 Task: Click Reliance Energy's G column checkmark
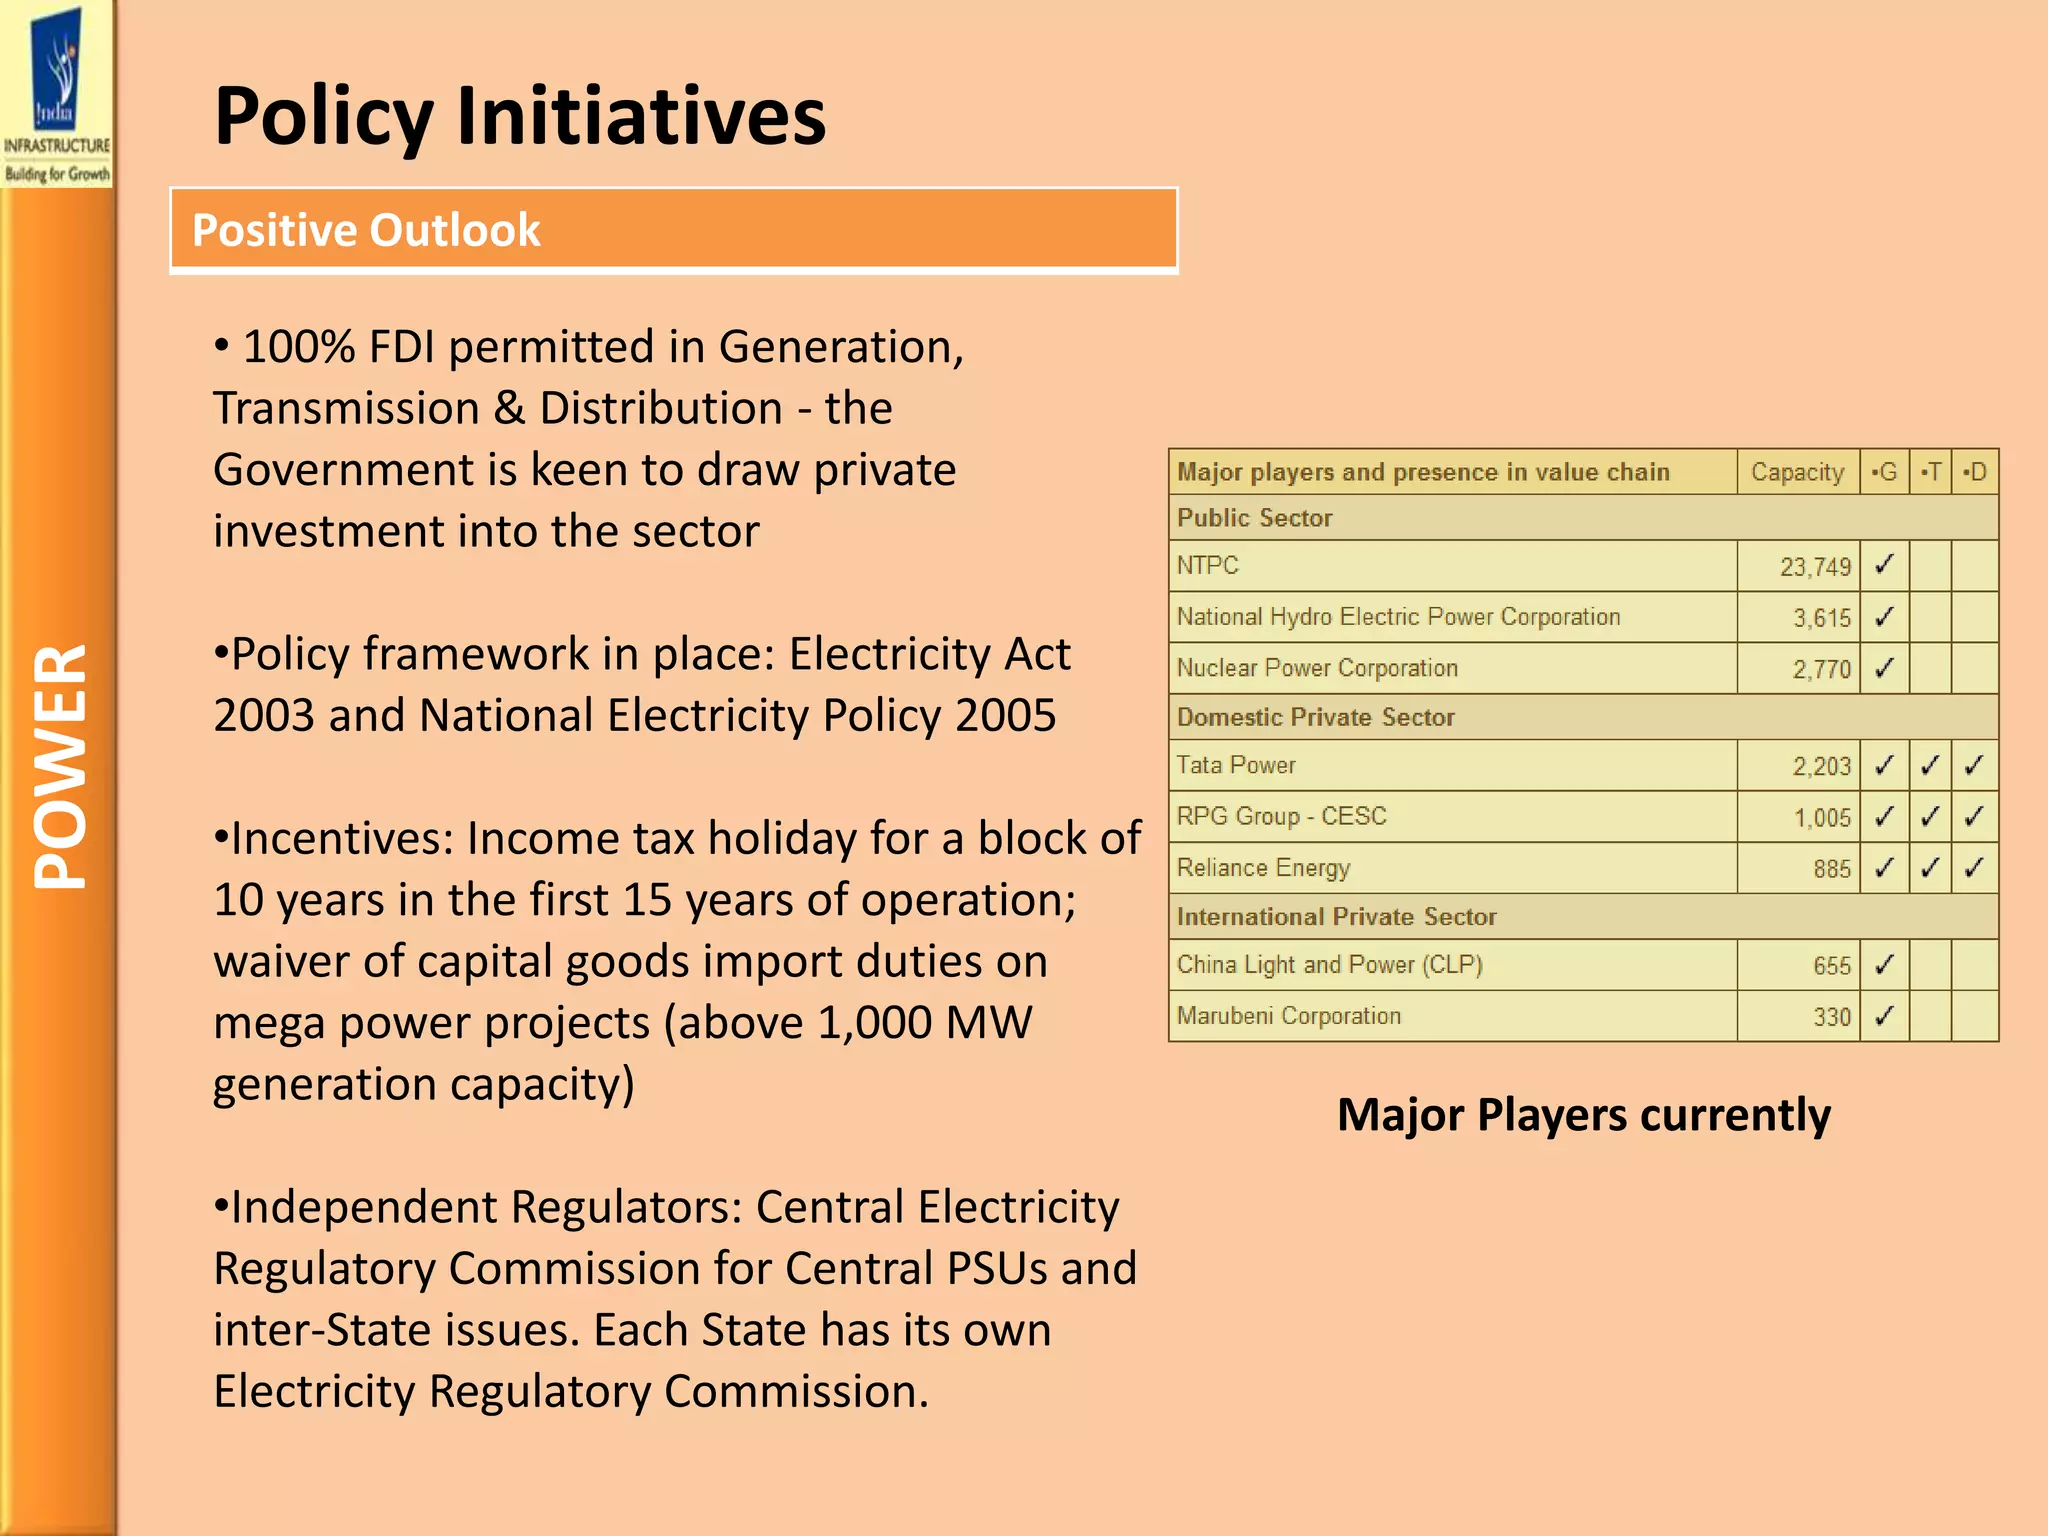(x=1884, y=867)
